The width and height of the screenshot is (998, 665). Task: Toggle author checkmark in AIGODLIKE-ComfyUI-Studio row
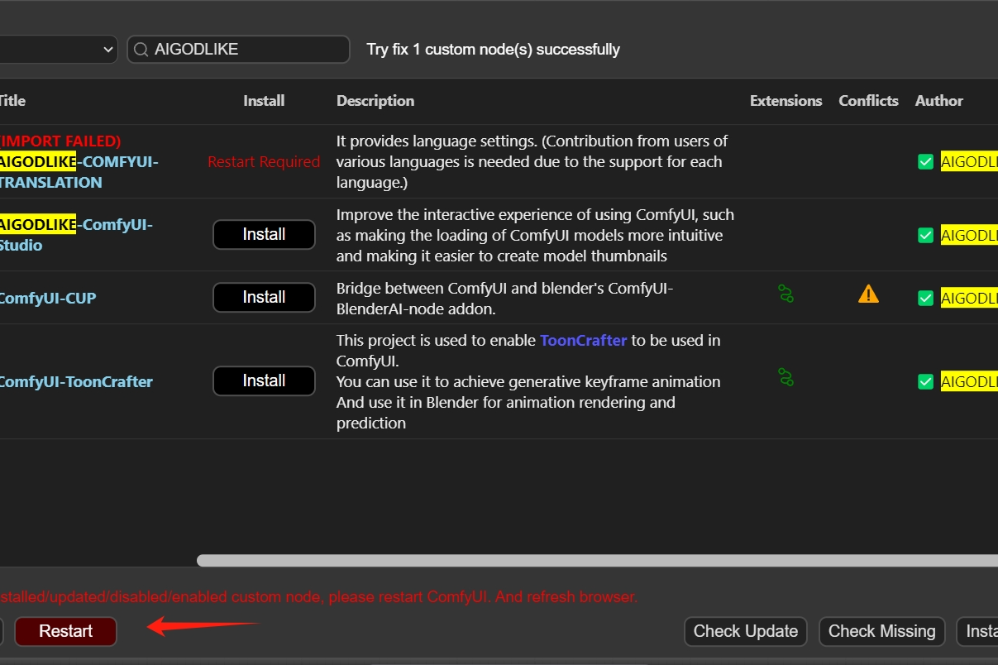pos(925,235)
